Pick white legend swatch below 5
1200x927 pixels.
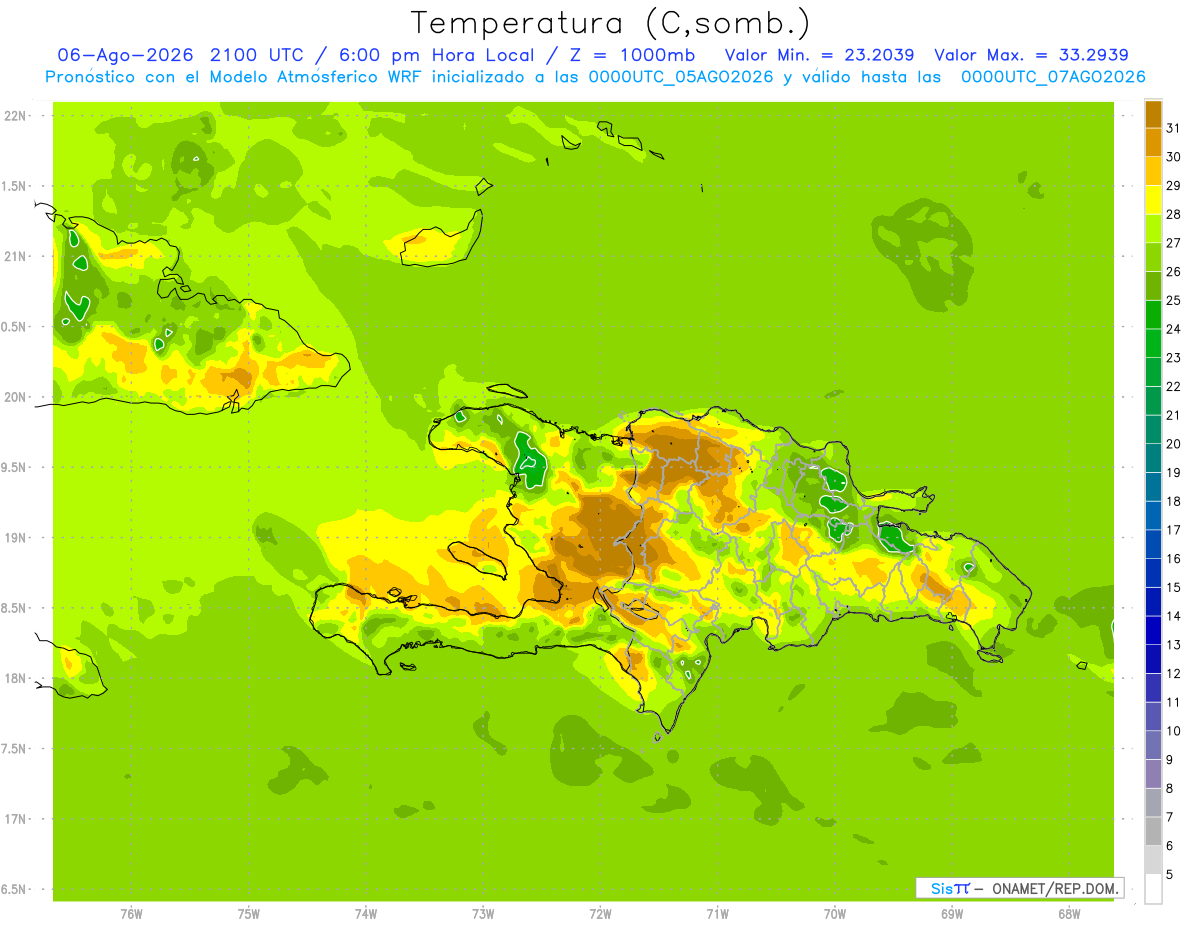coord(1153,889)
